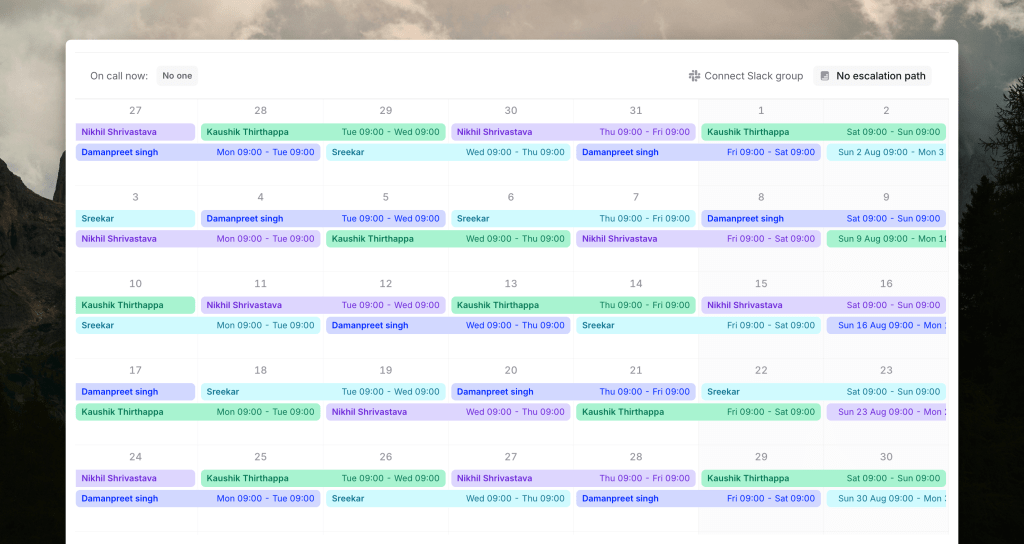Select date number 9 in calendar
Screen dimensions: 1024x544
coord(886,197)
